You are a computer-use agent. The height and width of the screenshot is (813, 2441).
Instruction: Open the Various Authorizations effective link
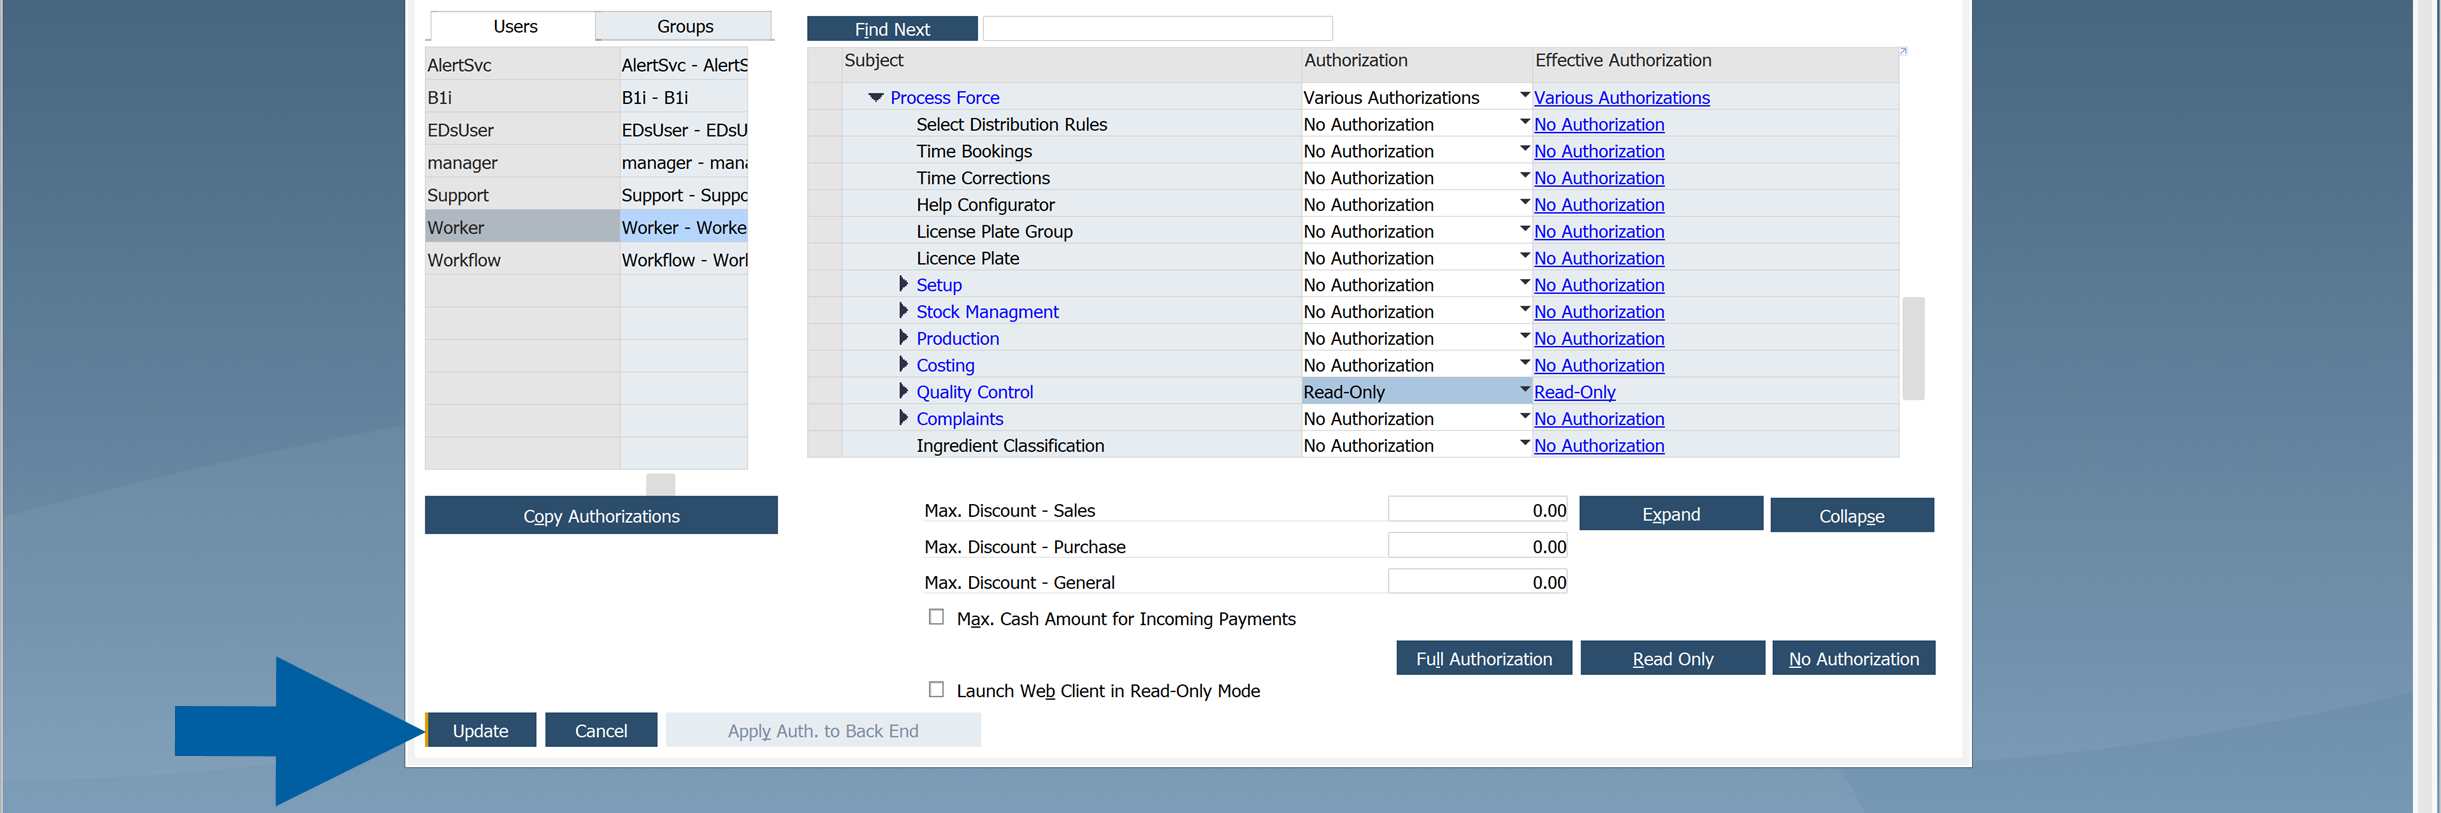1621,97
